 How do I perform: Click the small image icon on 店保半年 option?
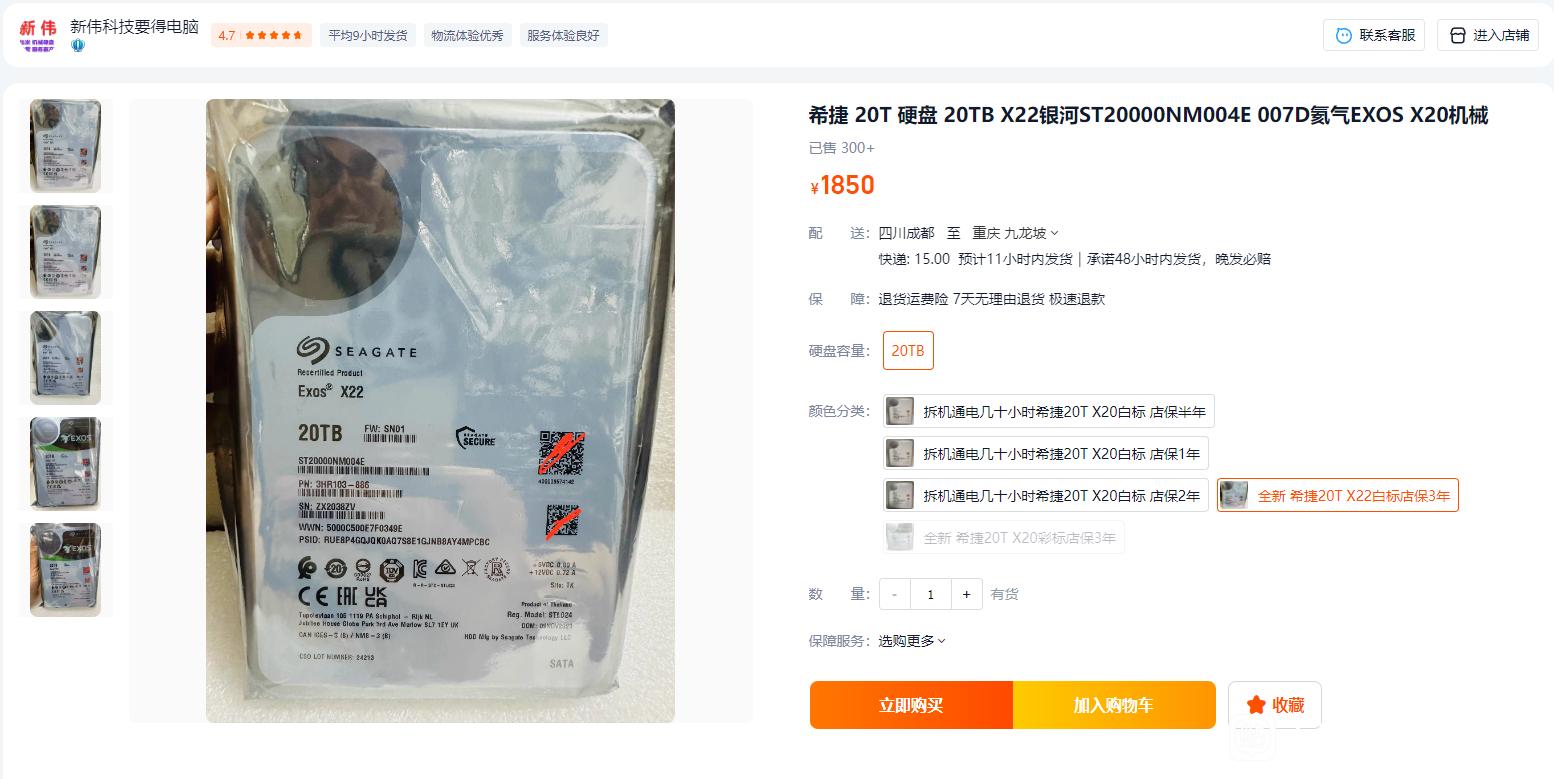click(900, 411)
